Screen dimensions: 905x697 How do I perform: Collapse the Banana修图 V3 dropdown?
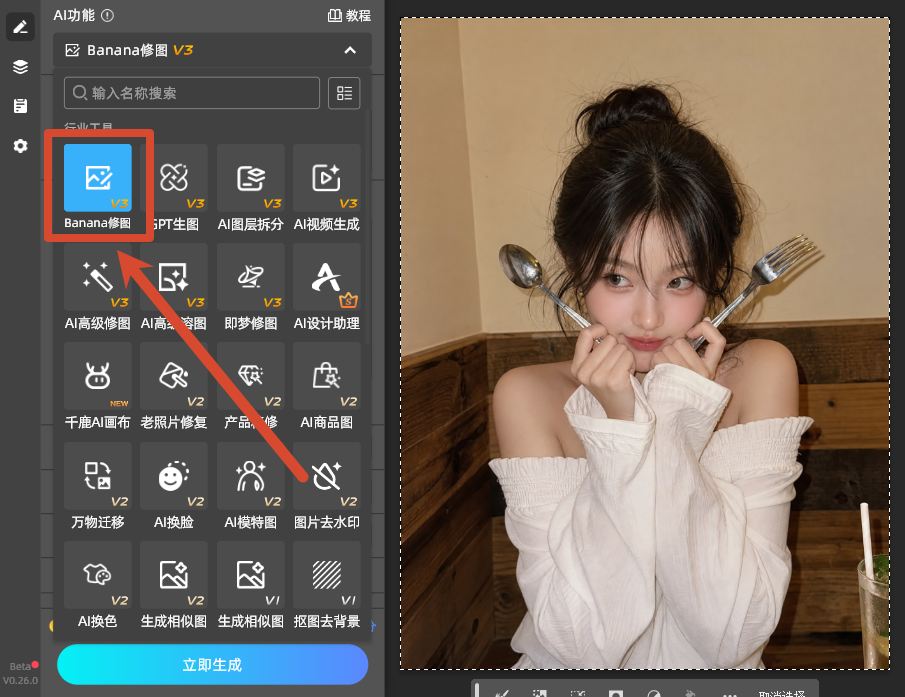tap(350, 50)
